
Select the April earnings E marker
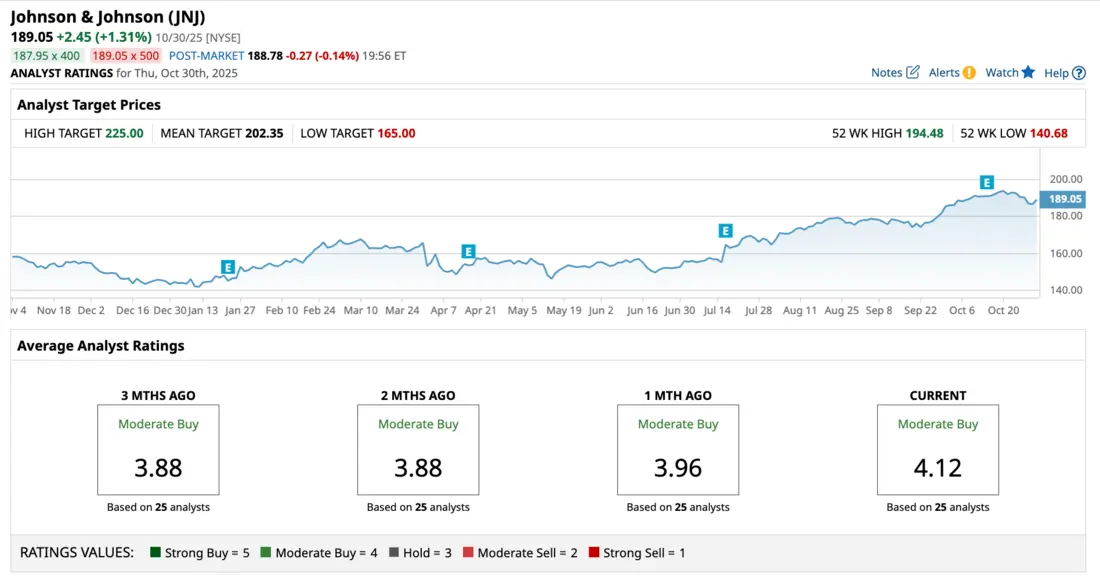tap(468, 252)
